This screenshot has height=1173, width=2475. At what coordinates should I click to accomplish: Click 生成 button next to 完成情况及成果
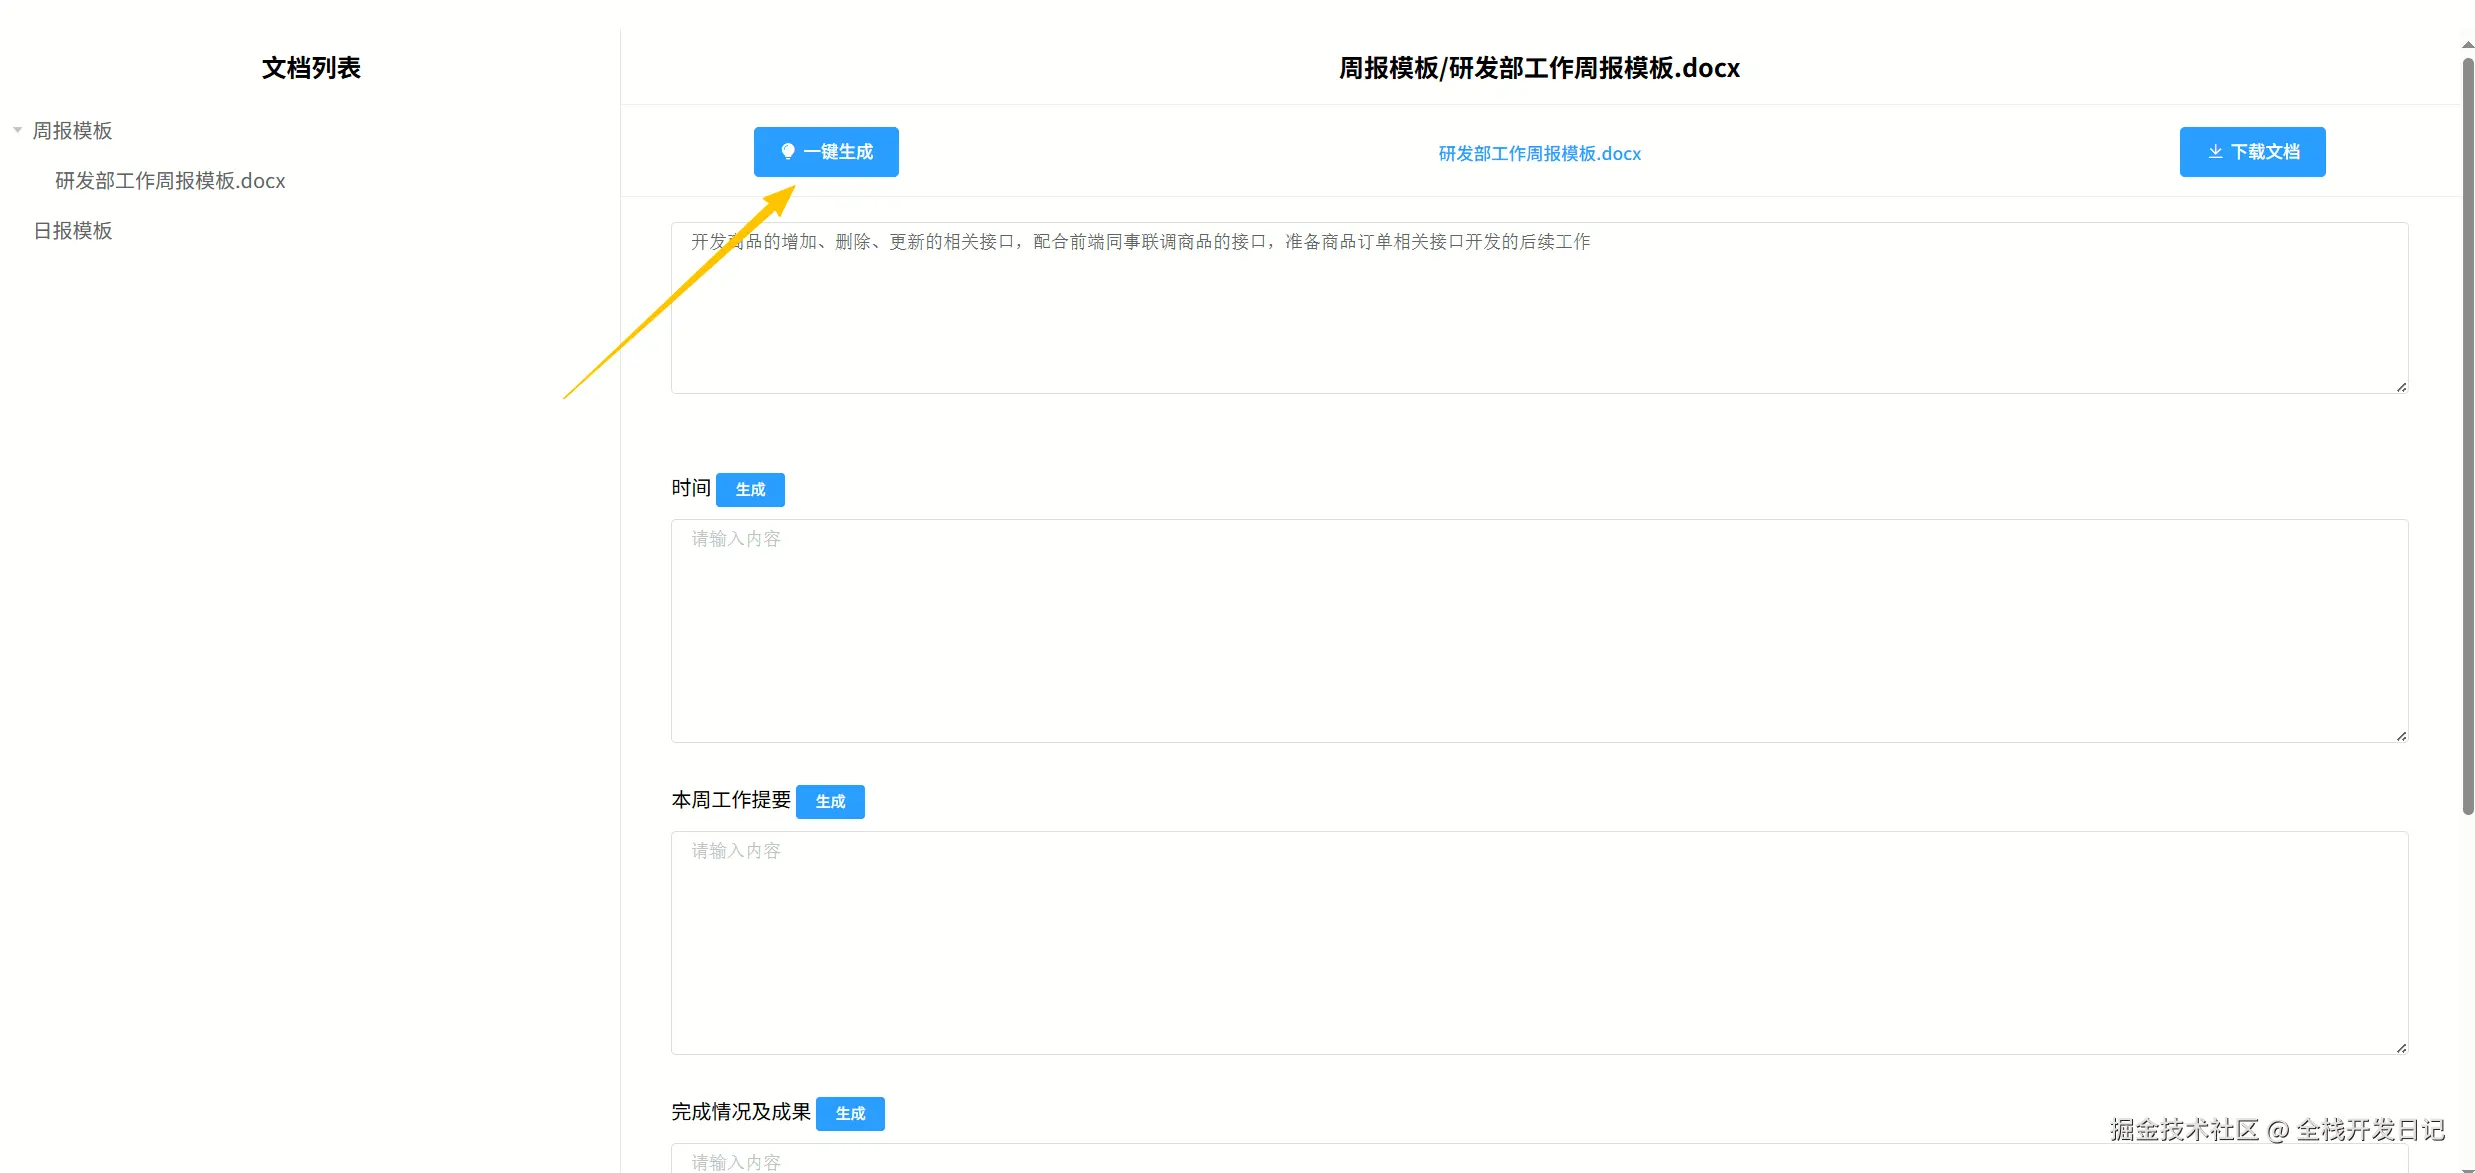(850, 1114)
